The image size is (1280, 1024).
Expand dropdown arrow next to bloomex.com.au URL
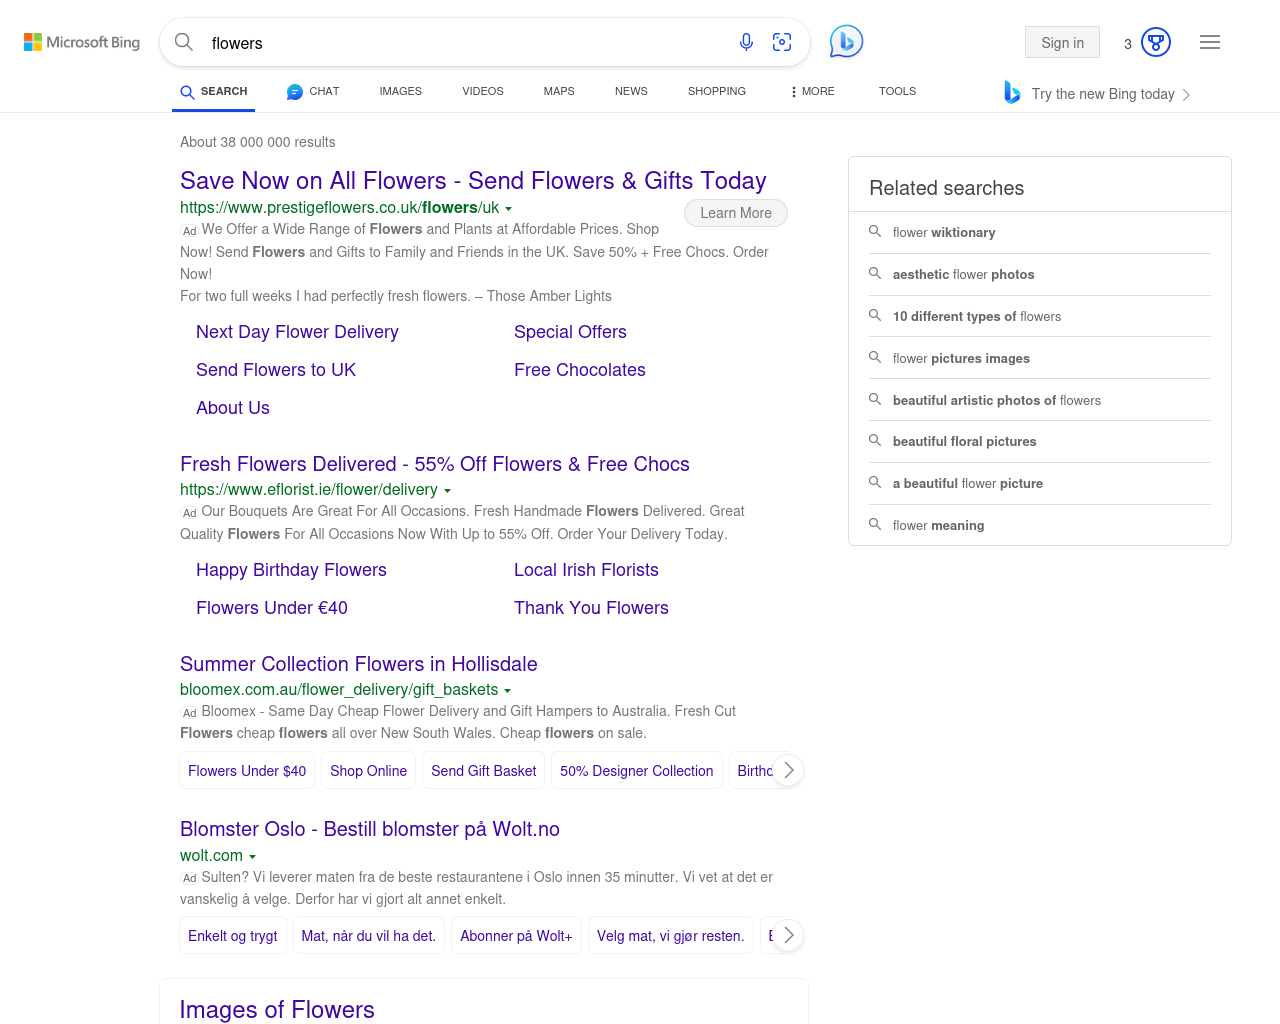pyautogui.click(x=507, y=691)
